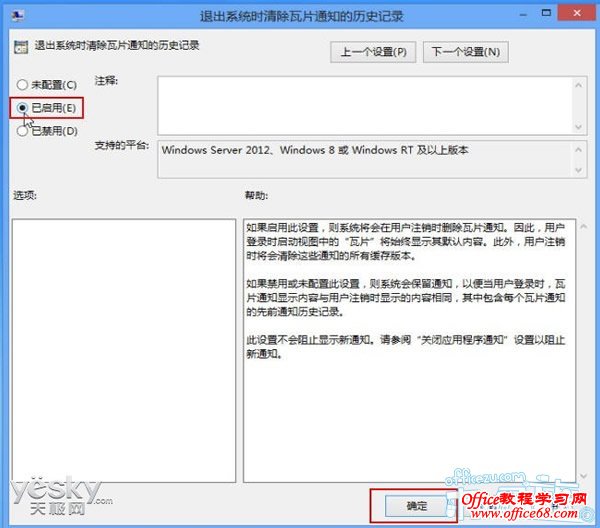The image size is (600, 528).
Task: Click the help panel scroll down arrow
Action: (x=584, y=476)
